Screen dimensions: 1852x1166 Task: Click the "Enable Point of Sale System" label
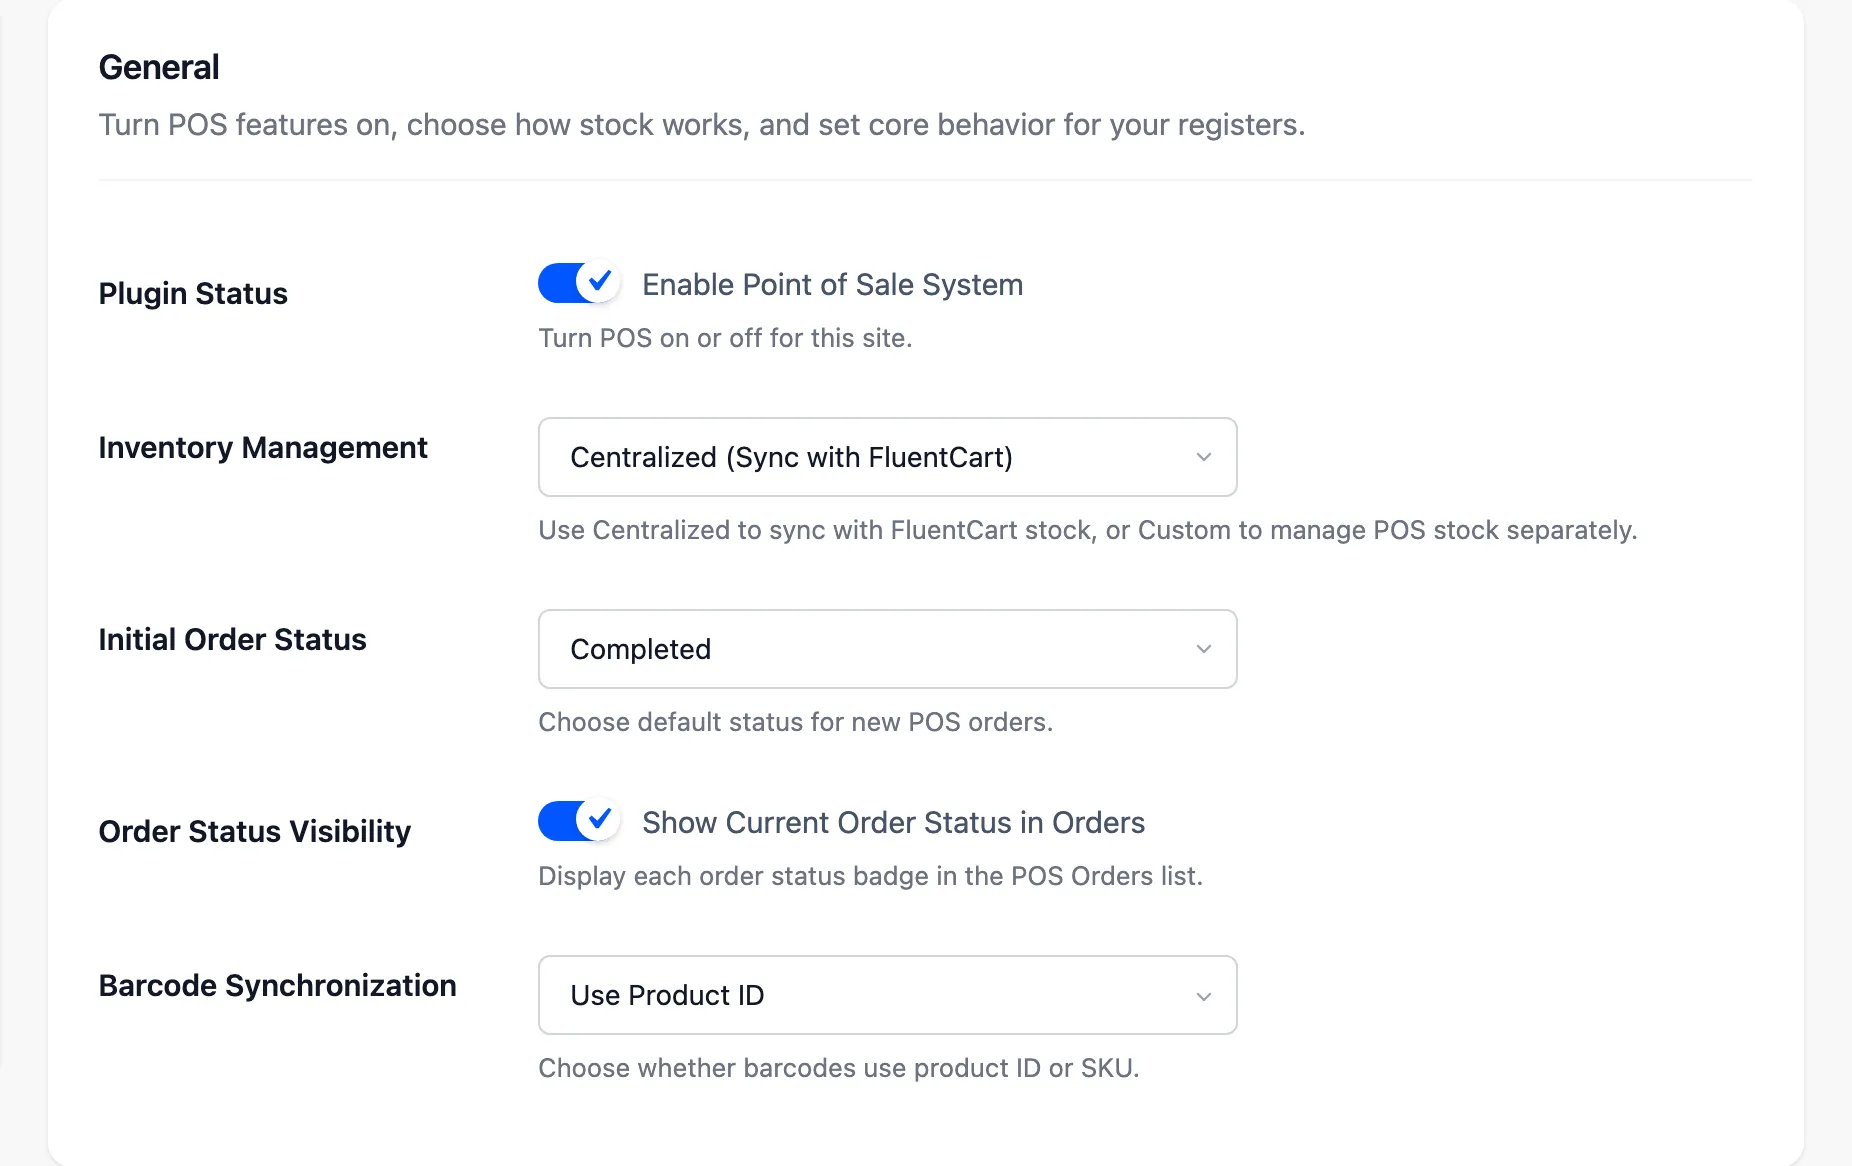(832, 285)
